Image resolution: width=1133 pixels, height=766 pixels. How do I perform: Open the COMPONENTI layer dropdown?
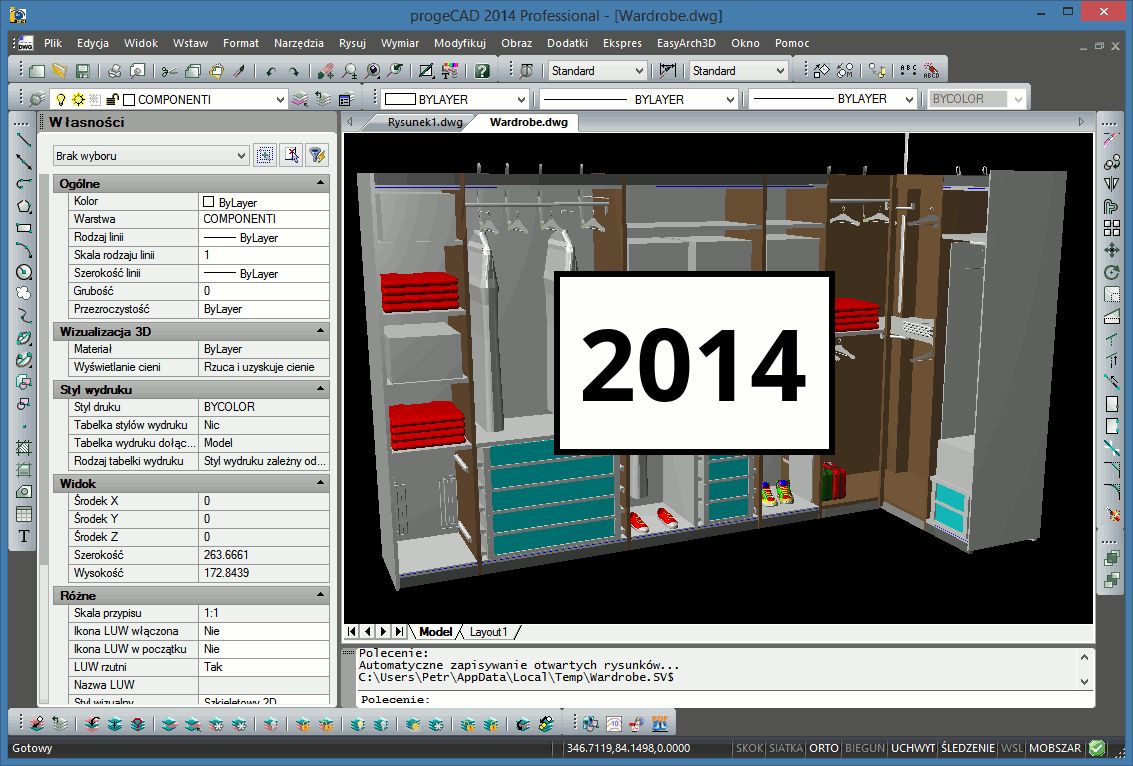(x=280, y=100)
